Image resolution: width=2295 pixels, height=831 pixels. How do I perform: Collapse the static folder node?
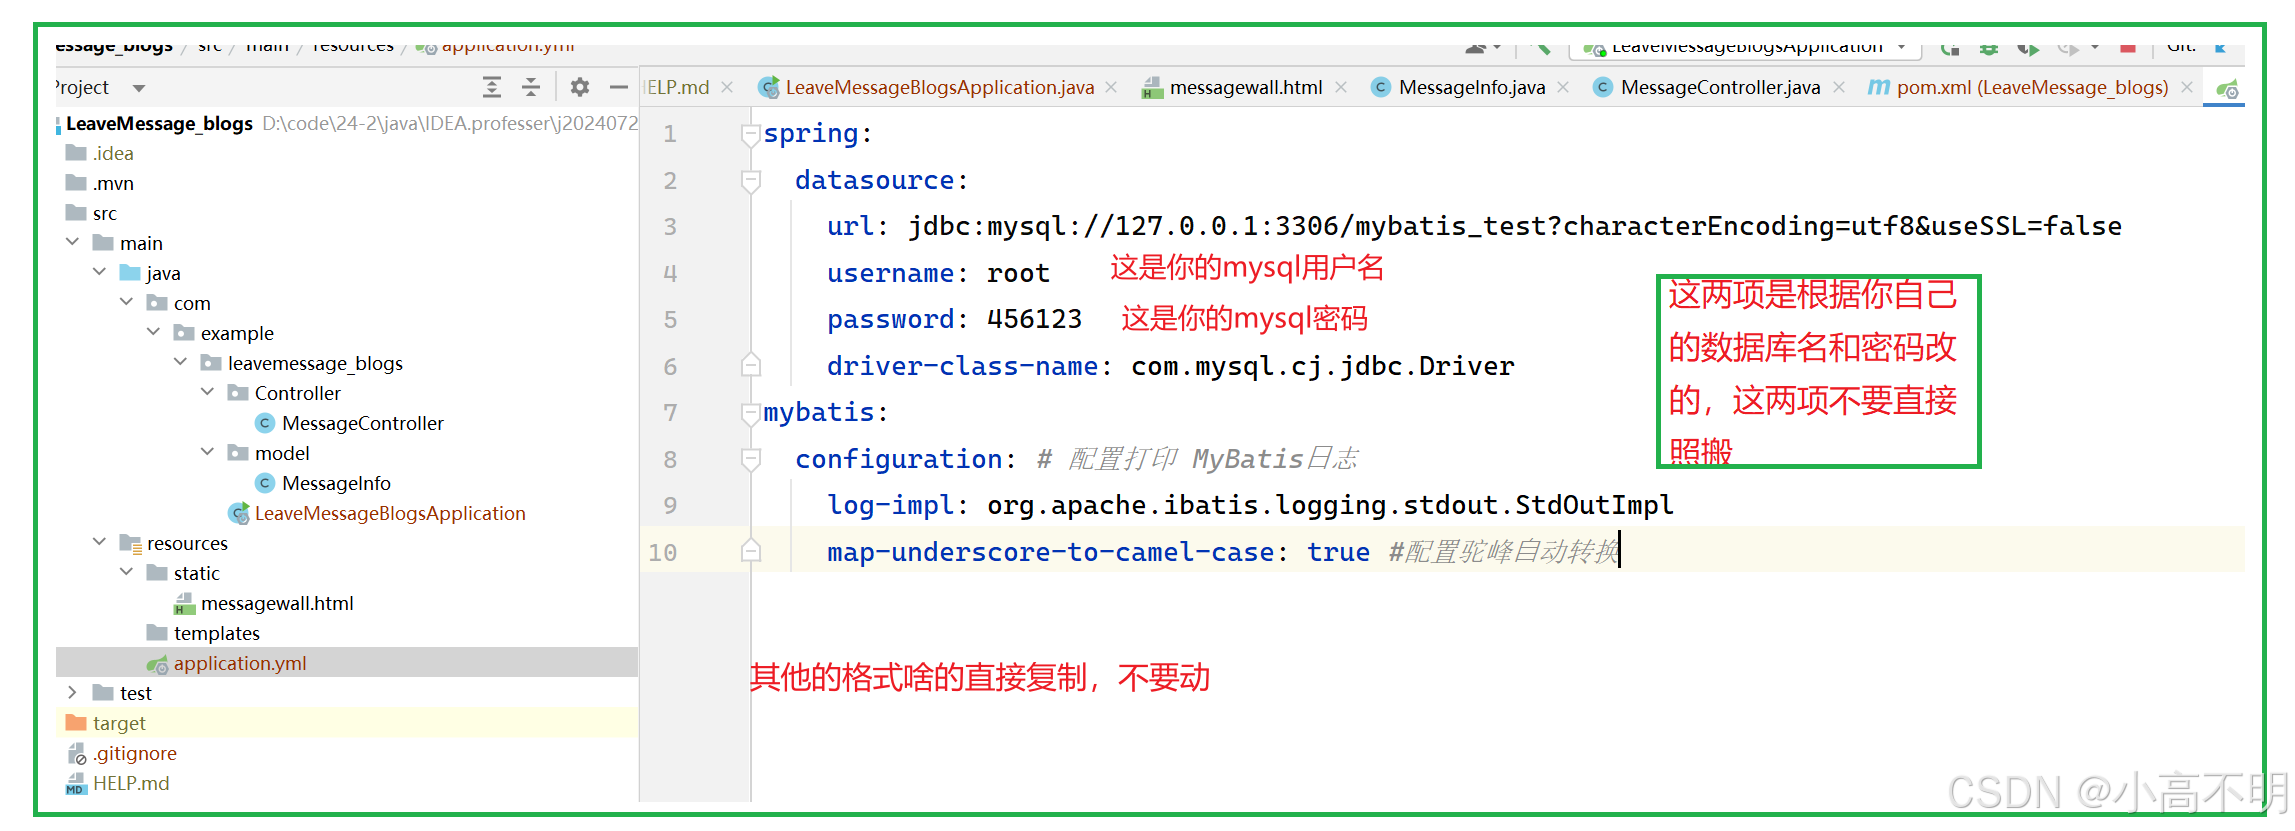[126, 572]
